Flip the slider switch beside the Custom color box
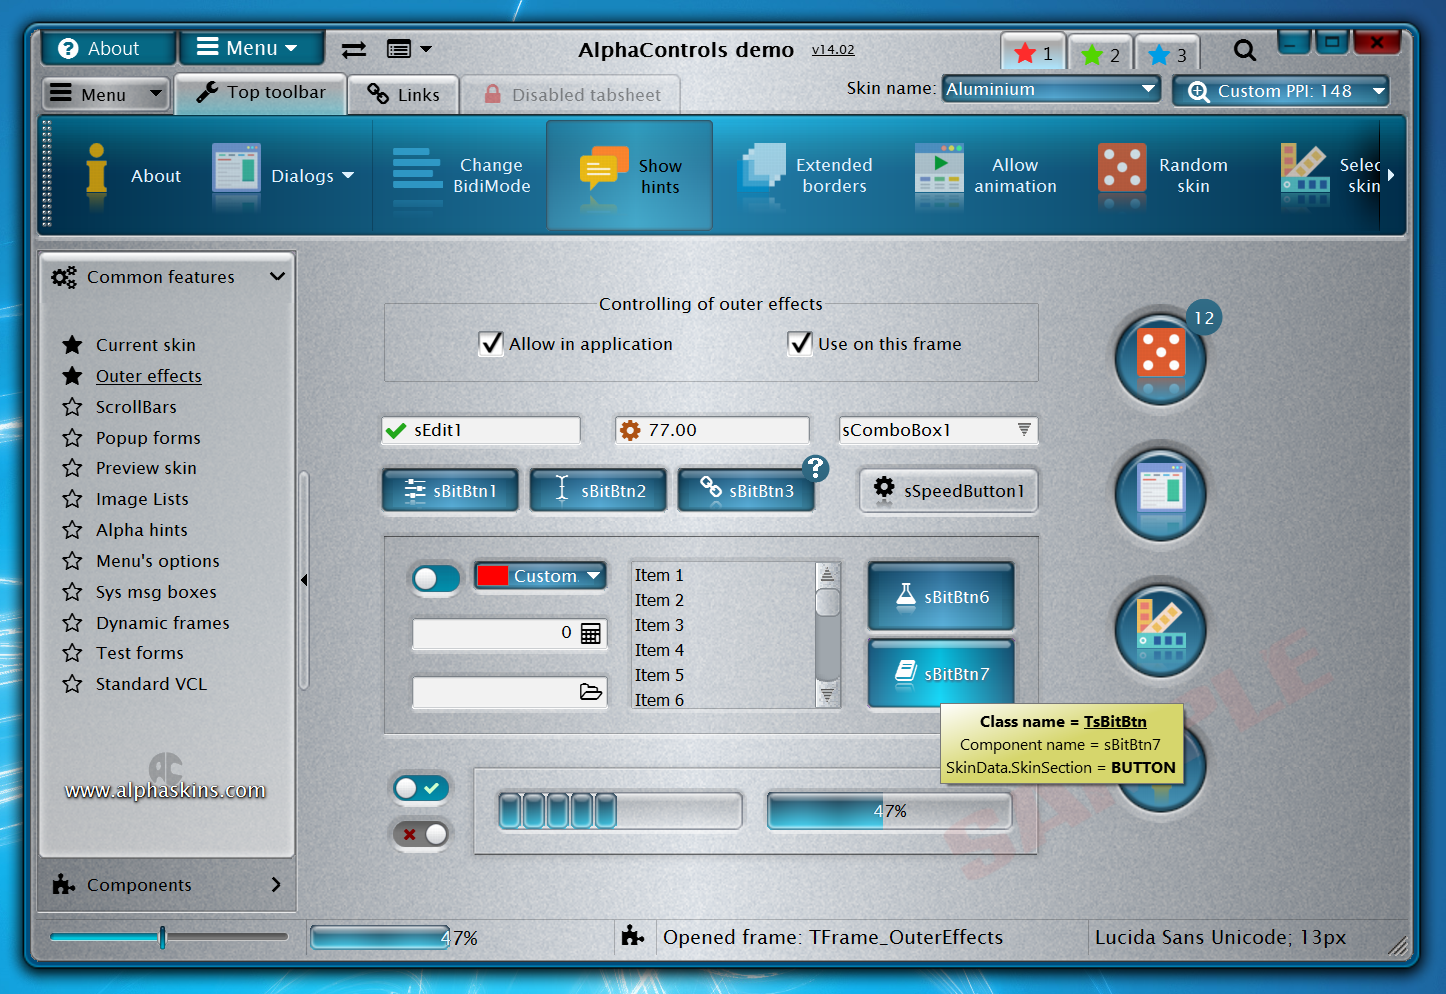This screenshot has height=994, width=1446. (436, 578)
